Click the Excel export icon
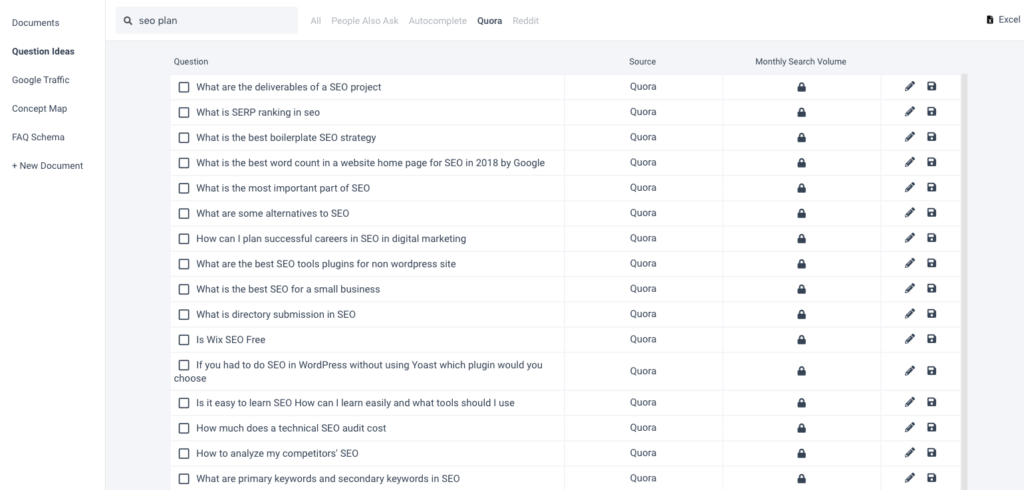 pyautogui.click(x=990, y=20)
